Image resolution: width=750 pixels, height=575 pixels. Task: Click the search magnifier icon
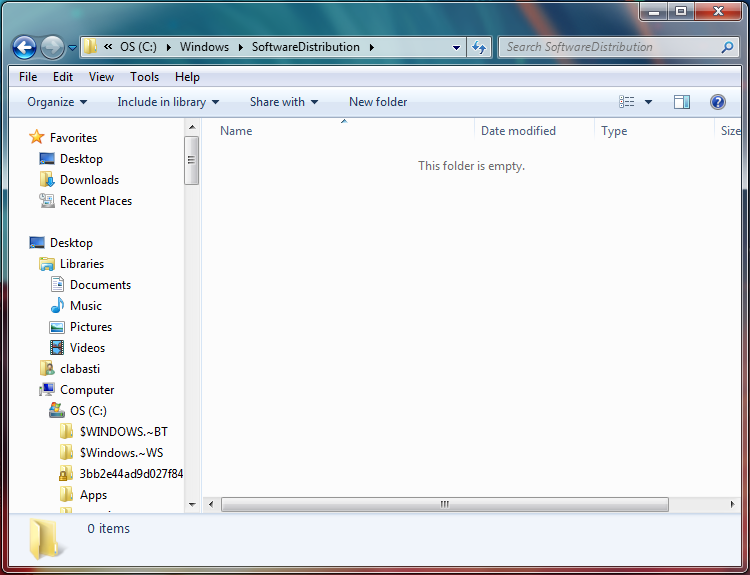pyautogui.click(x=728, y=47)
